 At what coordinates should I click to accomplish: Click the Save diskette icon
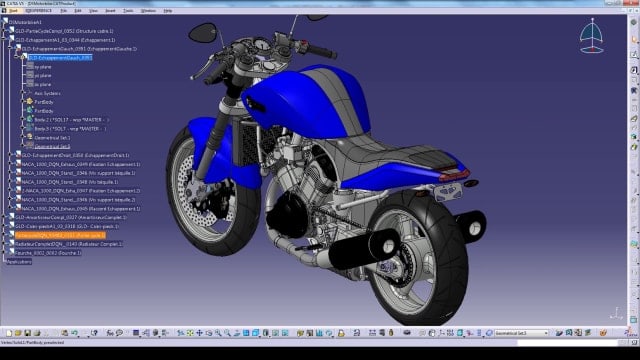point(27,333)
